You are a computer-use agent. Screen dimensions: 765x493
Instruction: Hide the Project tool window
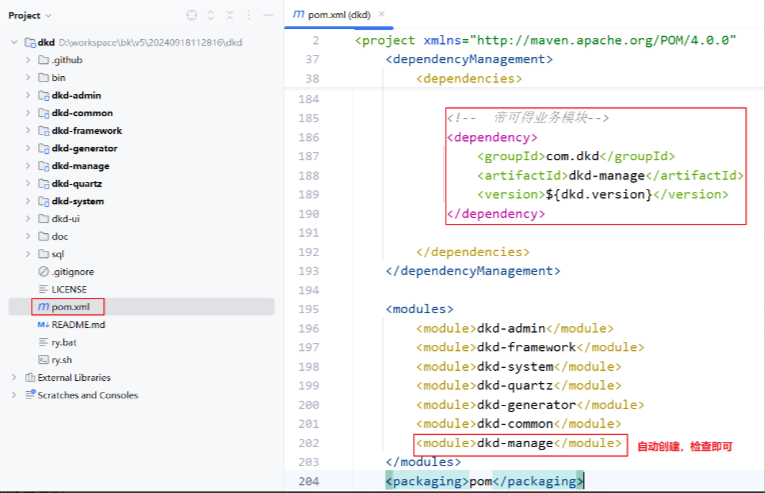267,15
